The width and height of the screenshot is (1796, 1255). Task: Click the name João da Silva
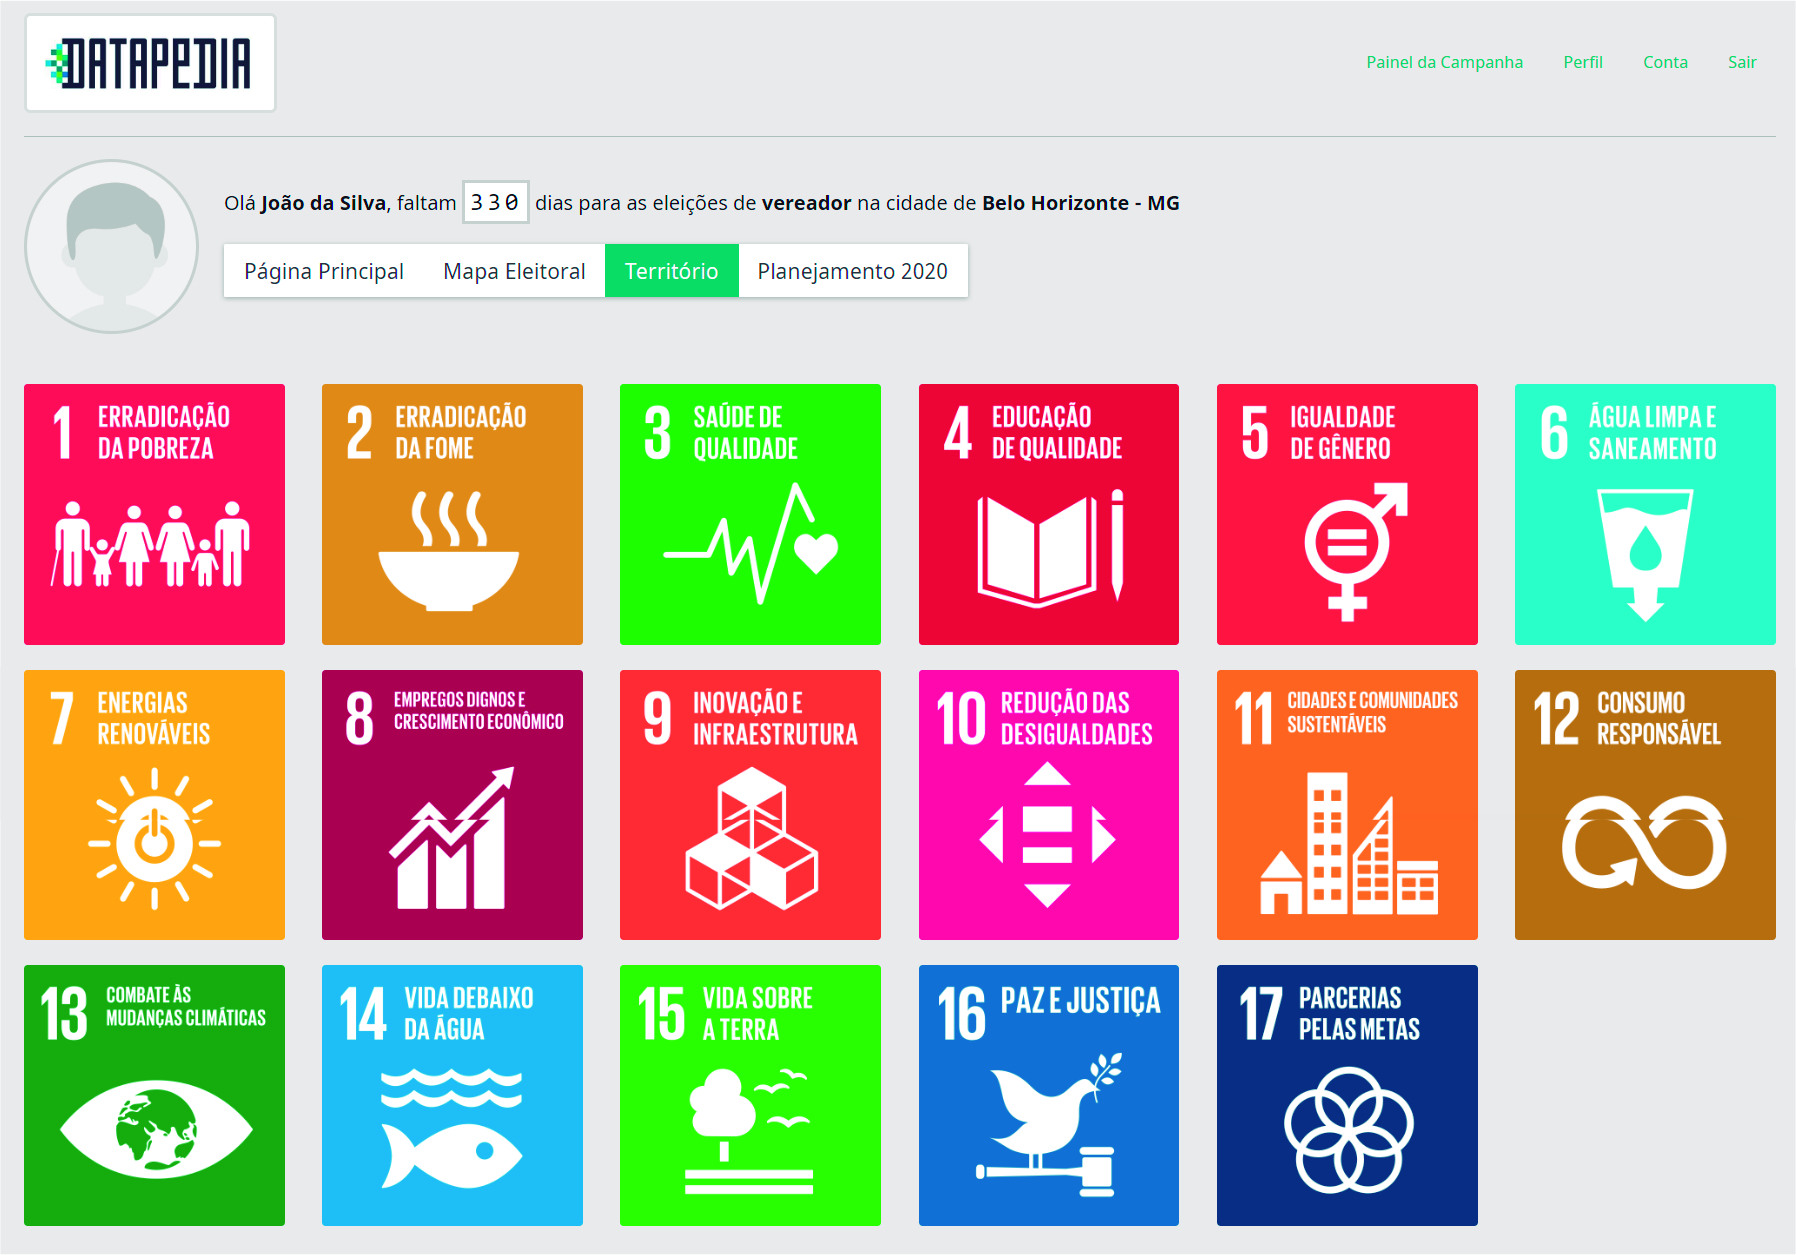[323, 203]
